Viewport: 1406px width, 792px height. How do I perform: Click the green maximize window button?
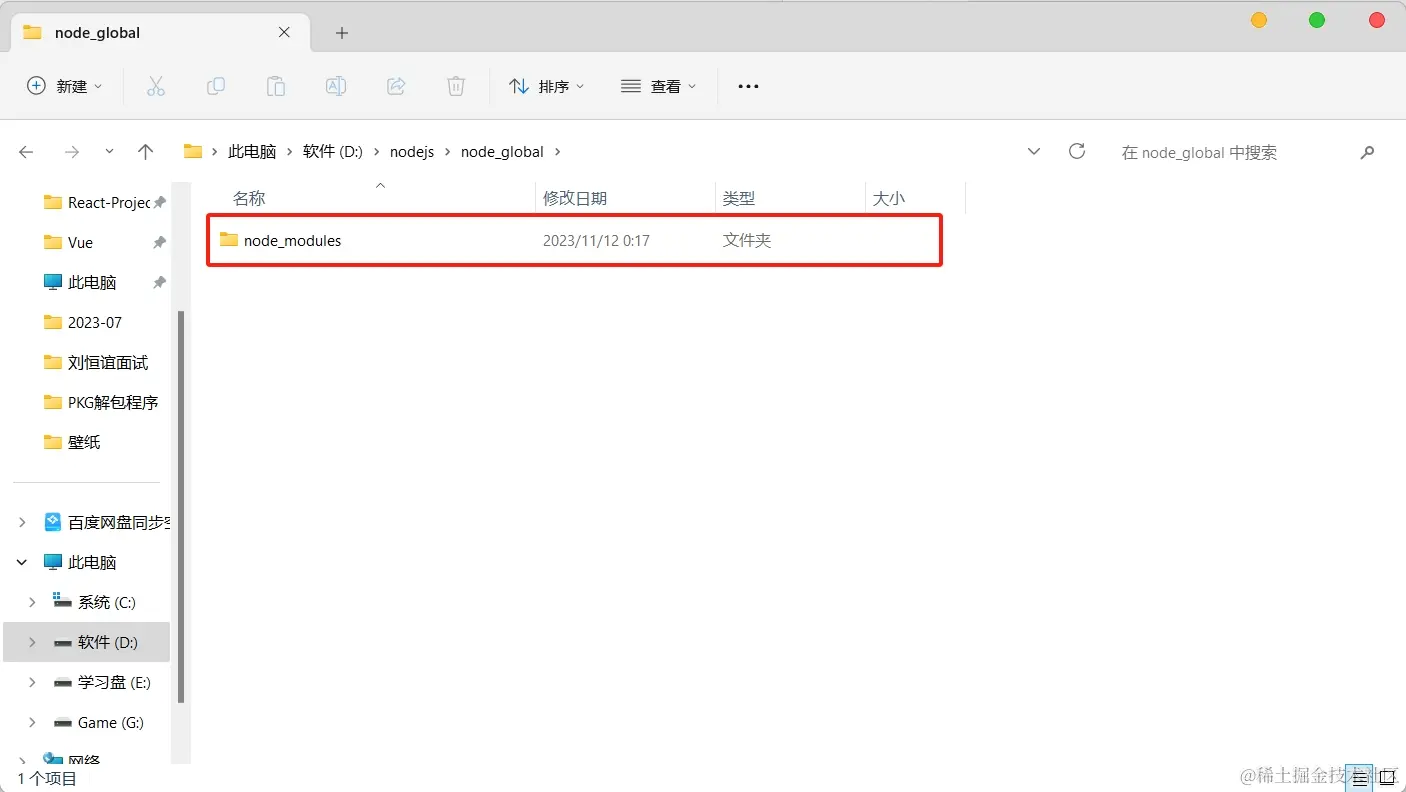tap(1317, 20)
